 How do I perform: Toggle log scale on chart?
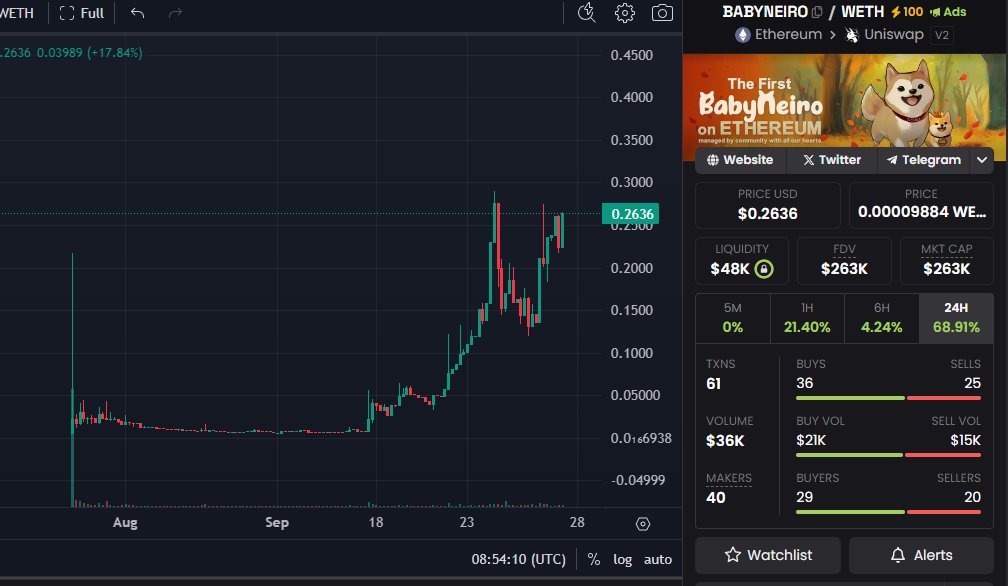[622, 560]
